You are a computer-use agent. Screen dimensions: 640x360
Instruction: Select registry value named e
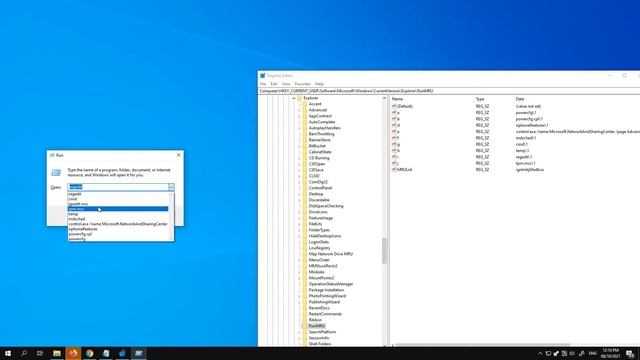click(396, 131)
